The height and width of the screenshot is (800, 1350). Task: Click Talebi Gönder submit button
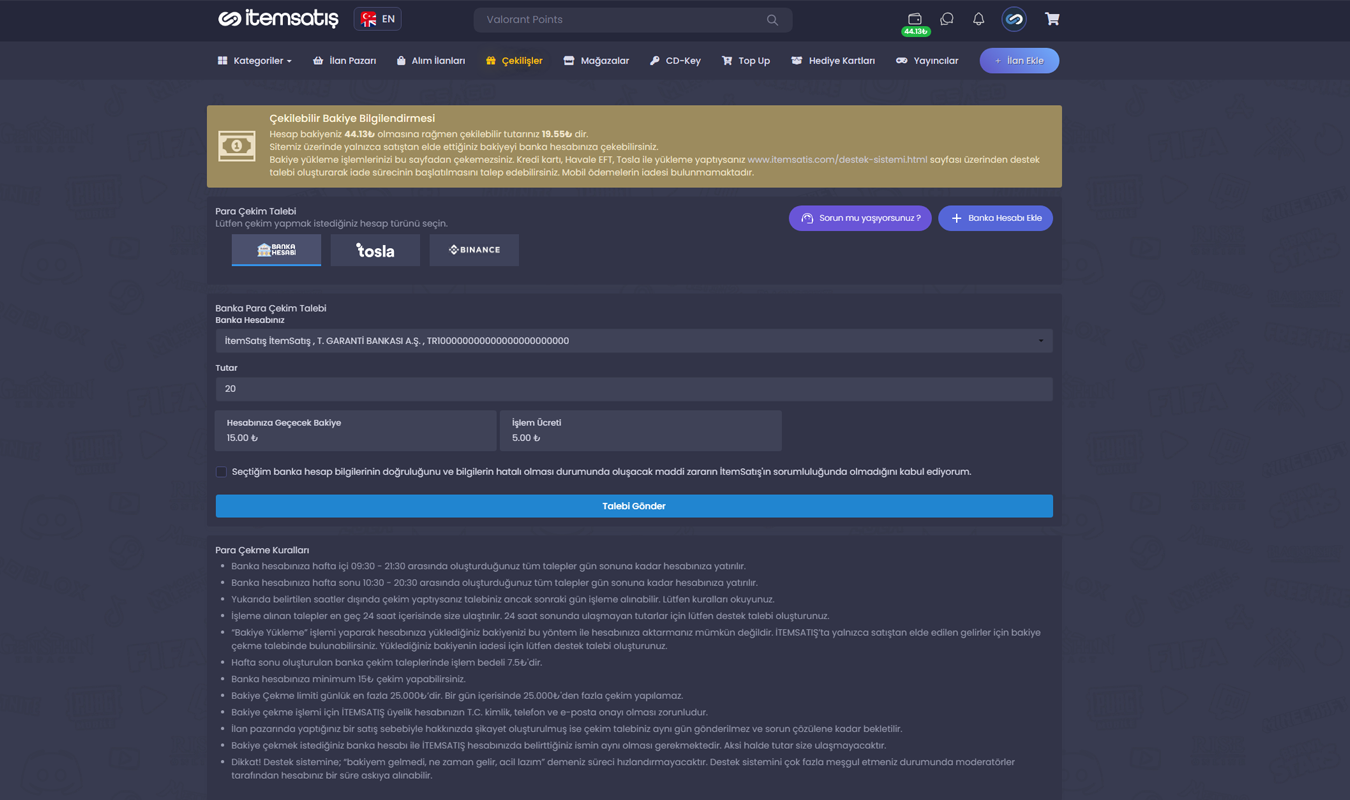634,506
